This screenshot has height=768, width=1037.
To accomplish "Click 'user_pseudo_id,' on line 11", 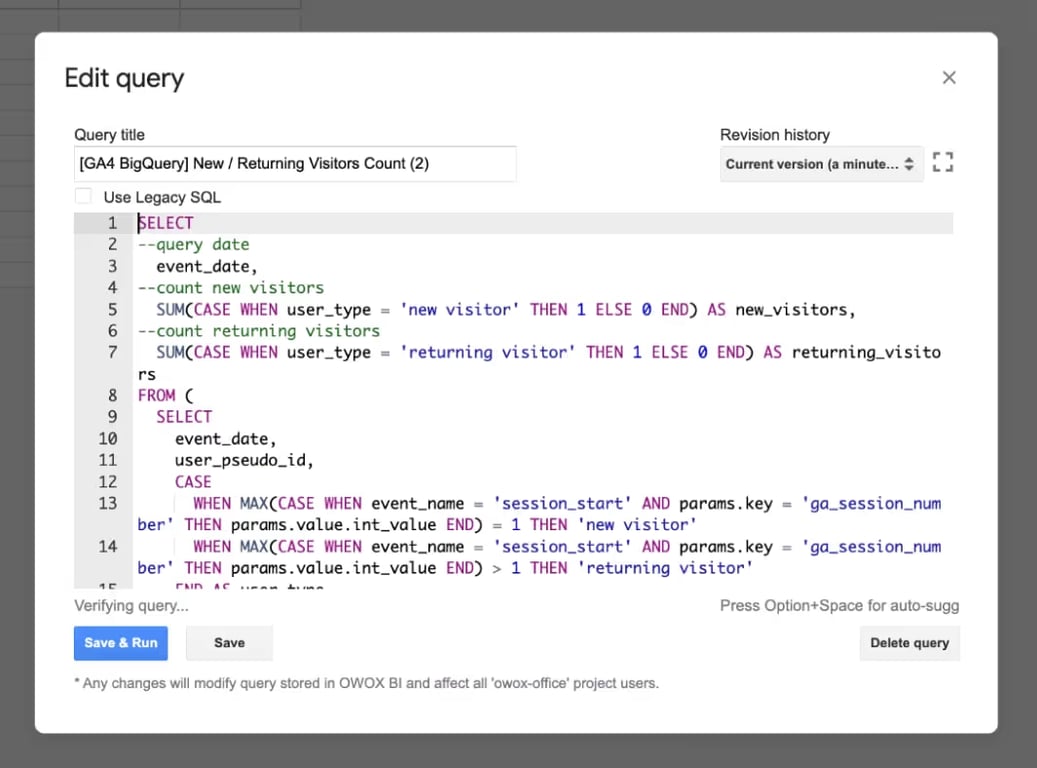I will [x=244, y=460].
